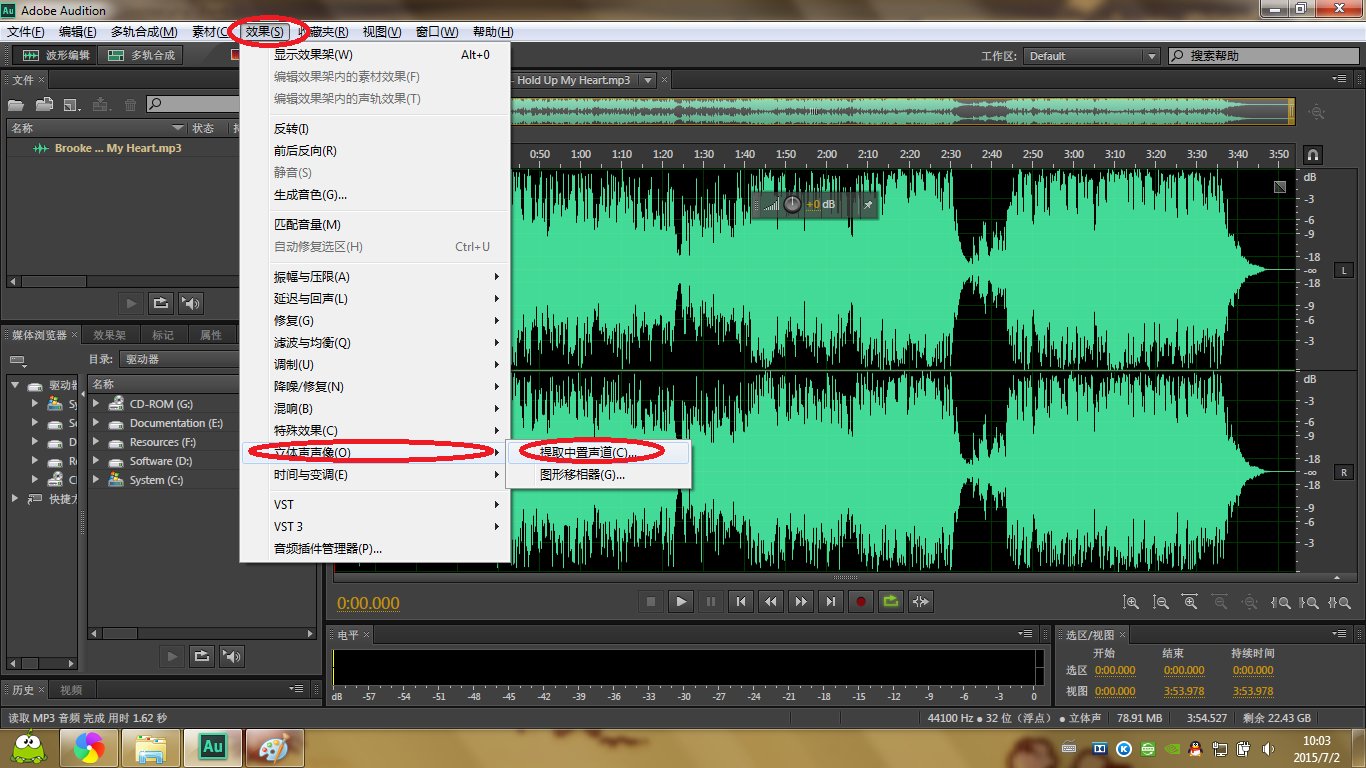Viewport: 1366px width, 768px height.
Task: Toggle the left channel L button
Action: pos(1344,271)
